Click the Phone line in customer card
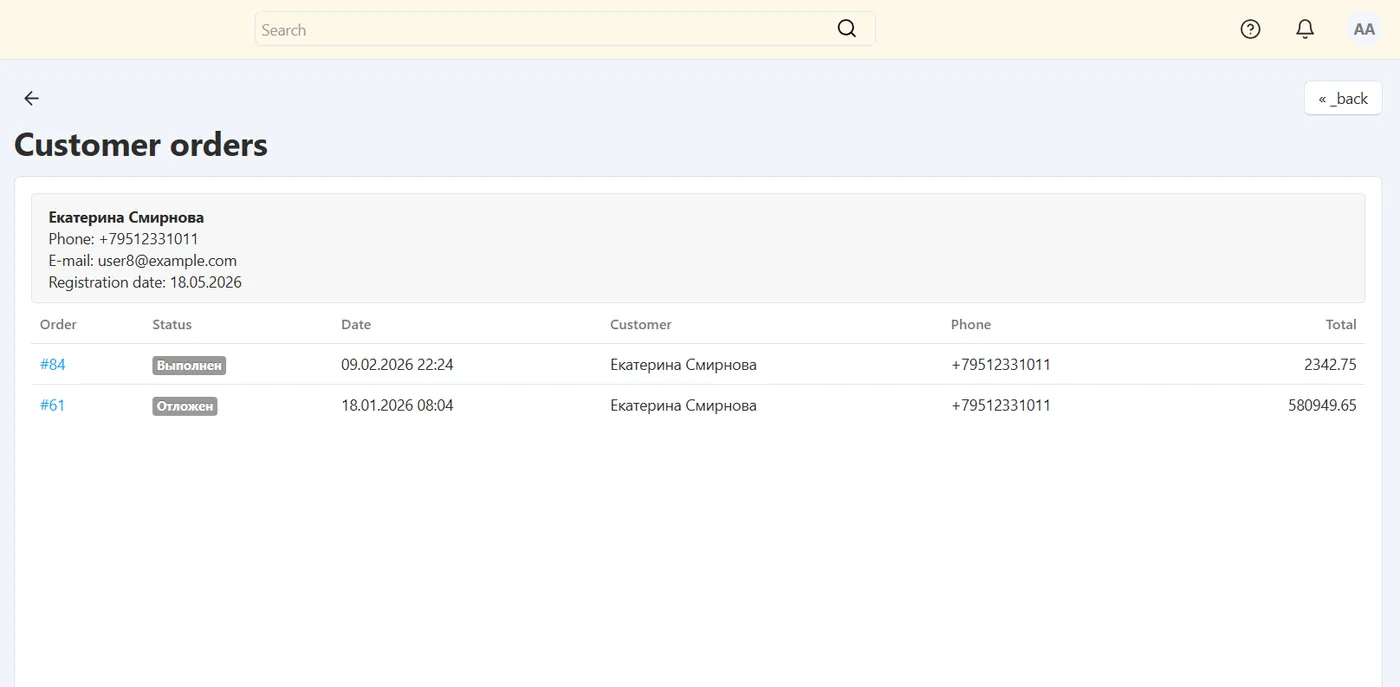Image resolution: width=1400 pixels, height=687 pixels. coord(123,239)
